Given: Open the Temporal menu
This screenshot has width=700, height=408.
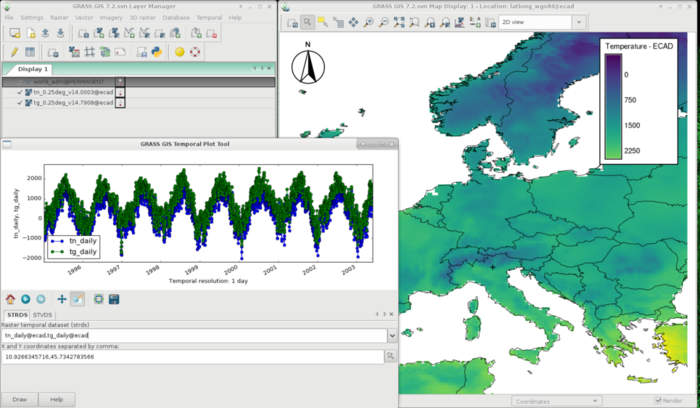Looking at the screenshot, I should (x=209, y=17).
